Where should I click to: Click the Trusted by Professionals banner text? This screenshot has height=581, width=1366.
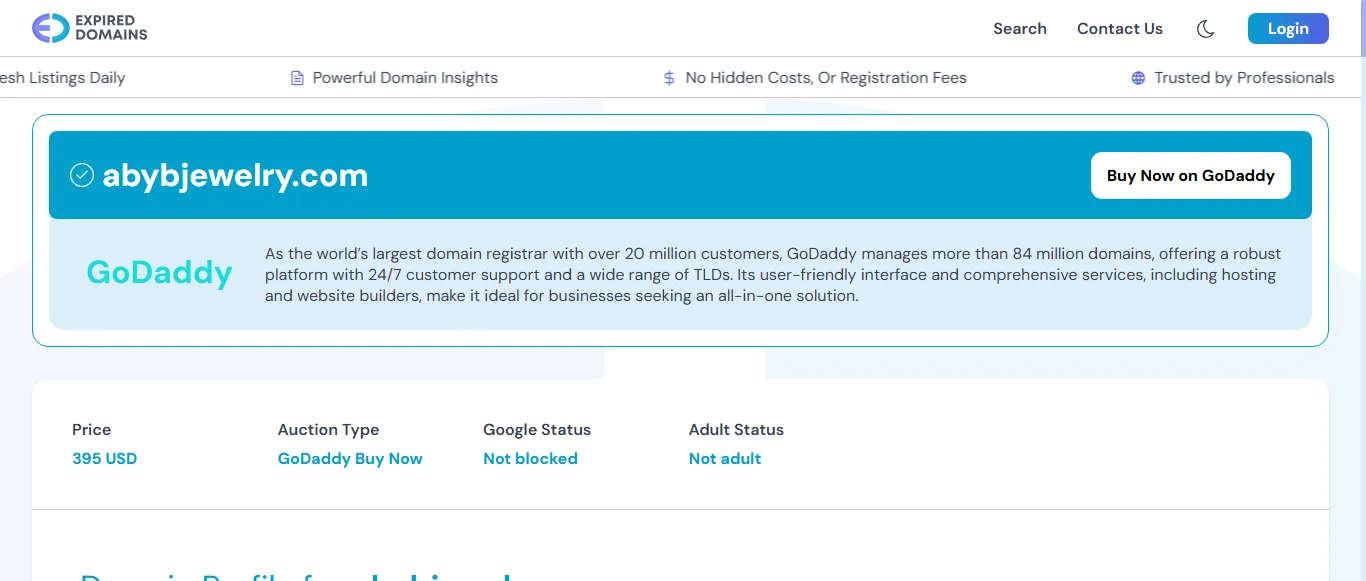(x=1244, y=78)
